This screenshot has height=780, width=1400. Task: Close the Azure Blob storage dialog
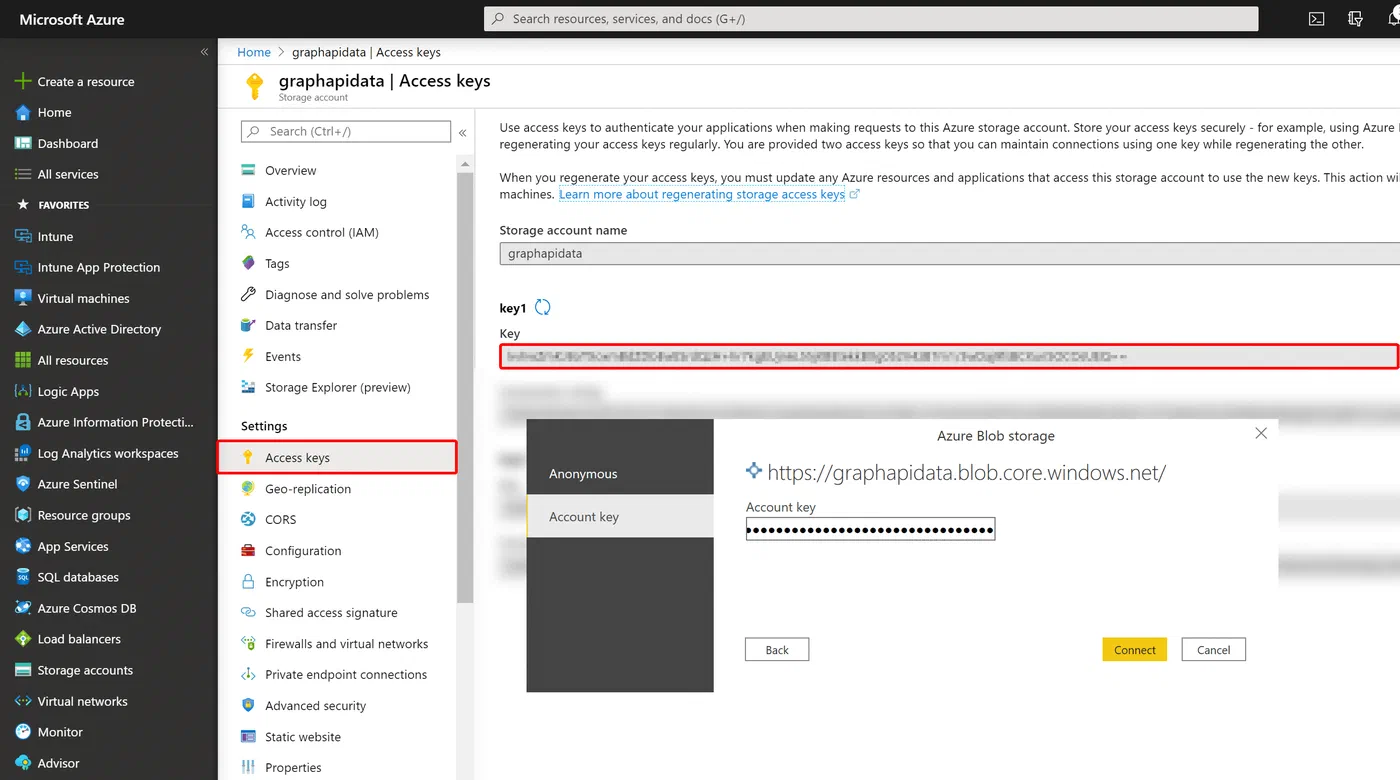(x=1261, y=433)
